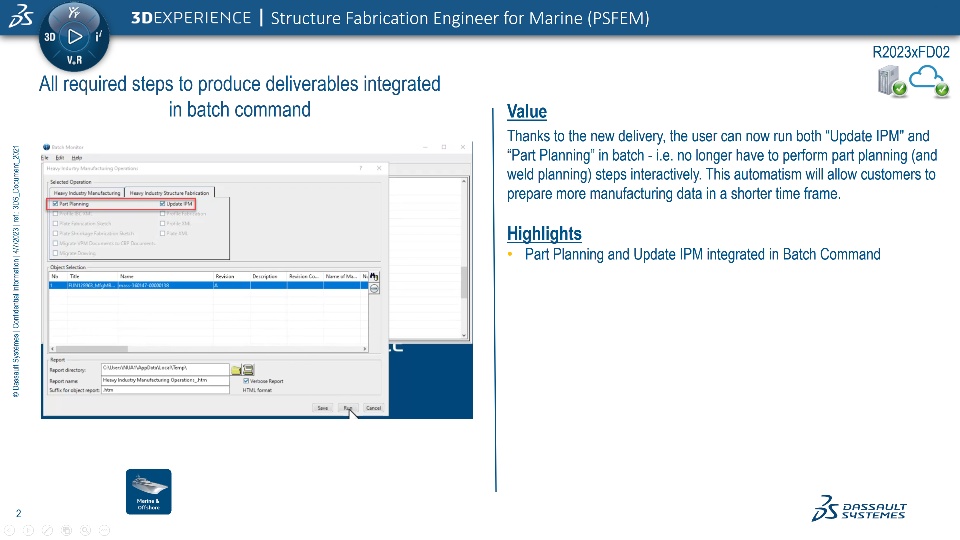Click the report viewer icon next to folder
Image resolution: width=960 pixels, height=540 pixels.
[248, 370]
